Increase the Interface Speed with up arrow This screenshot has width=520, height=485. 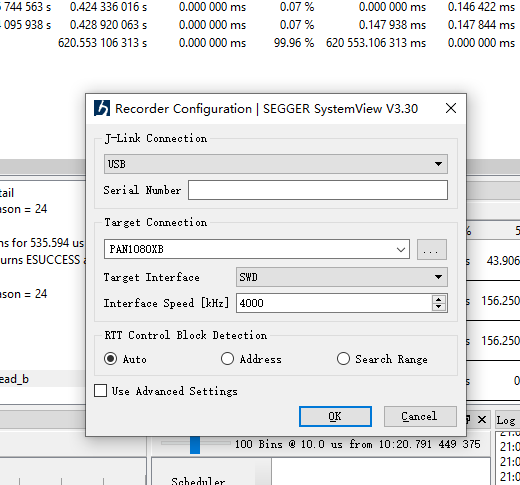pos(439,299)
